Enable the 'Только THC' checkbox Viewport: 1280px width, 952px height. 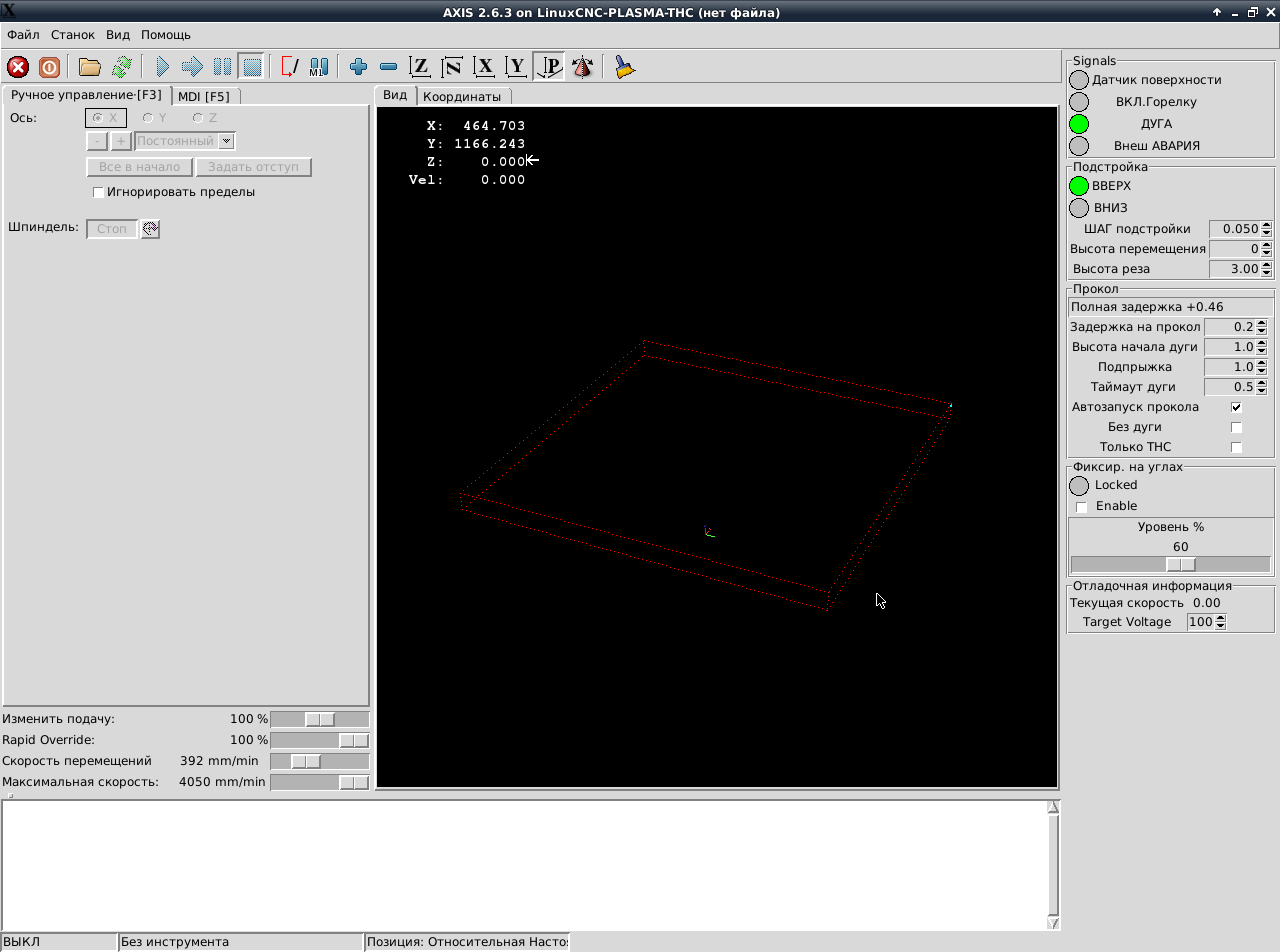point(1236,447)
